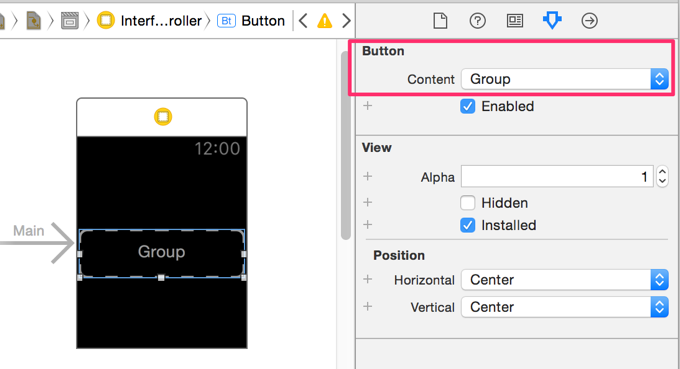Go to previous issue with left chevron

tap(303, 20)
